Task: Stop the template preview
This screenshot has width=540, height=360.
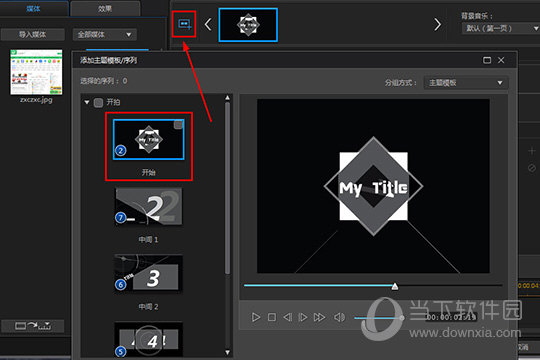Action: coord(272,317)
